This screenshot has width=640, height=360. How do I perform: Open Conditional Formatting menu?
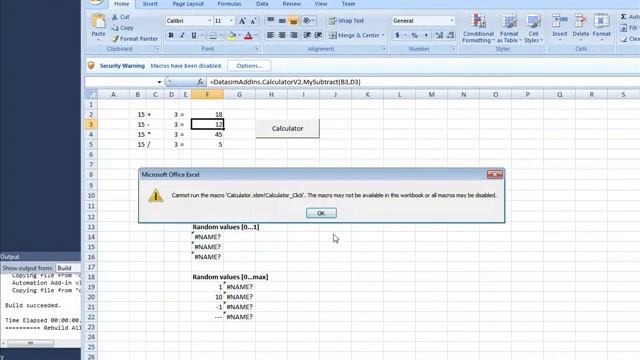[478, 28]
